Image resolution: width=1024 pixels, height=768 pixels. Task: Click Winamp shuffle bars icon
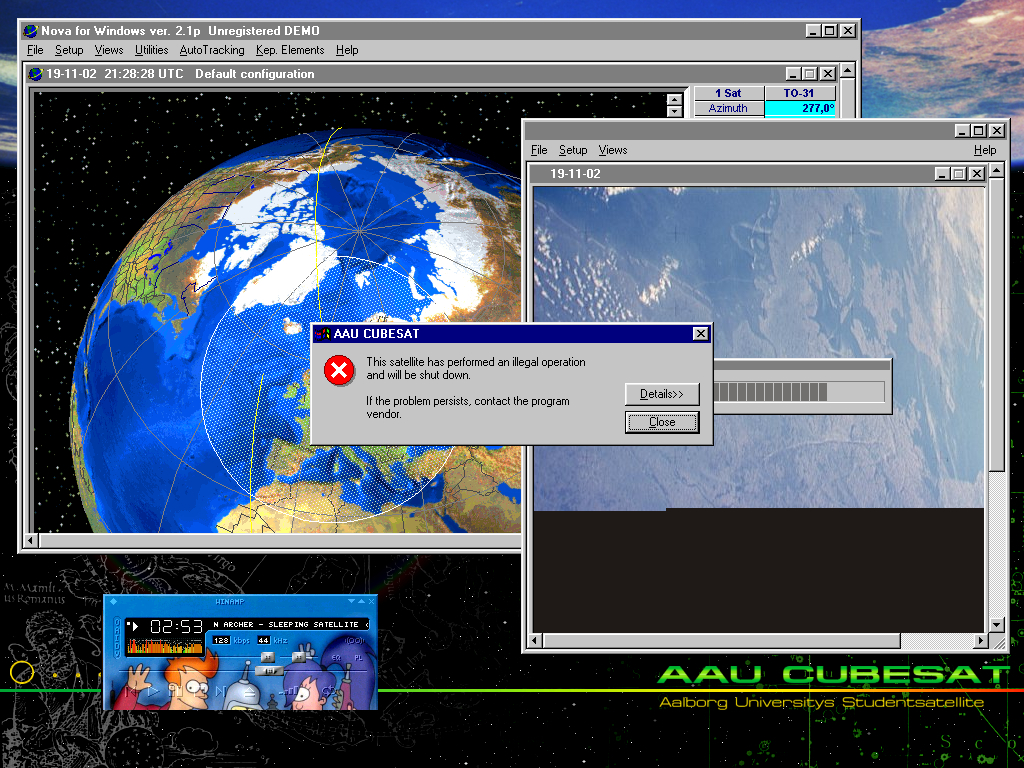click(289, 692)
